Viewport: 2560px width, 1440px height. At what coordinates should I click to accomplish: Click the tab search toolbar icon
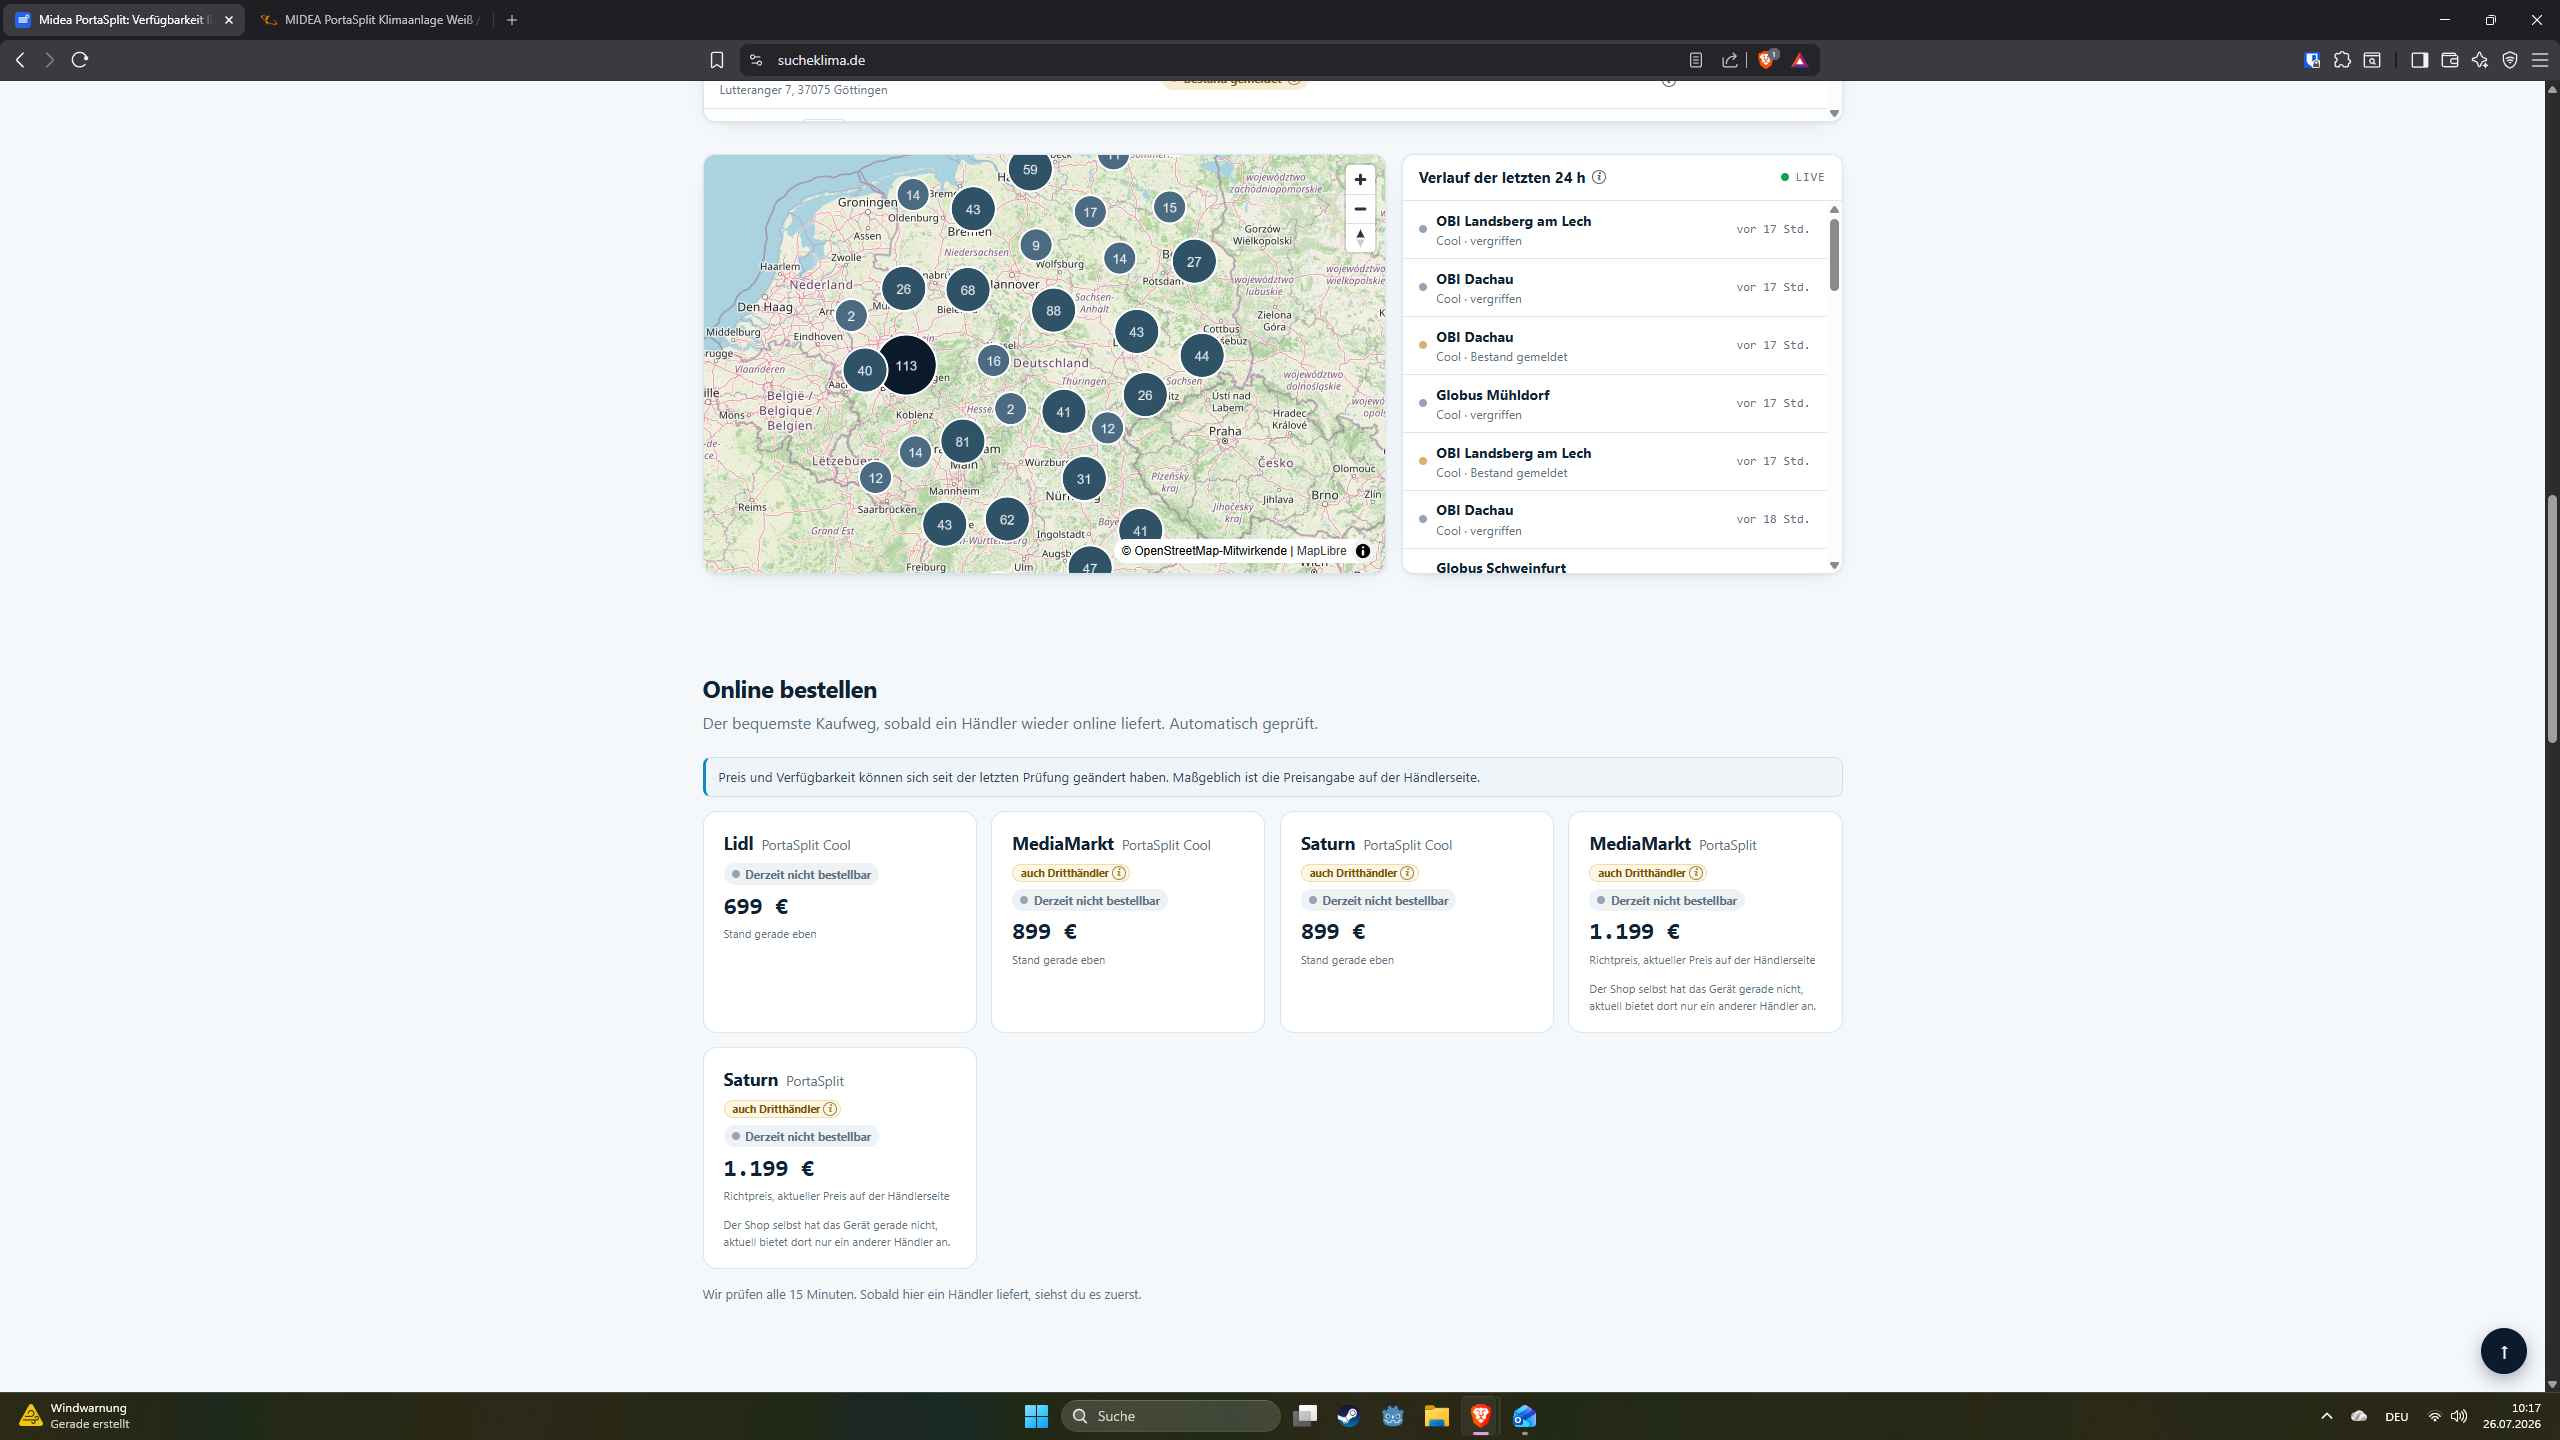click(2372, 60)
